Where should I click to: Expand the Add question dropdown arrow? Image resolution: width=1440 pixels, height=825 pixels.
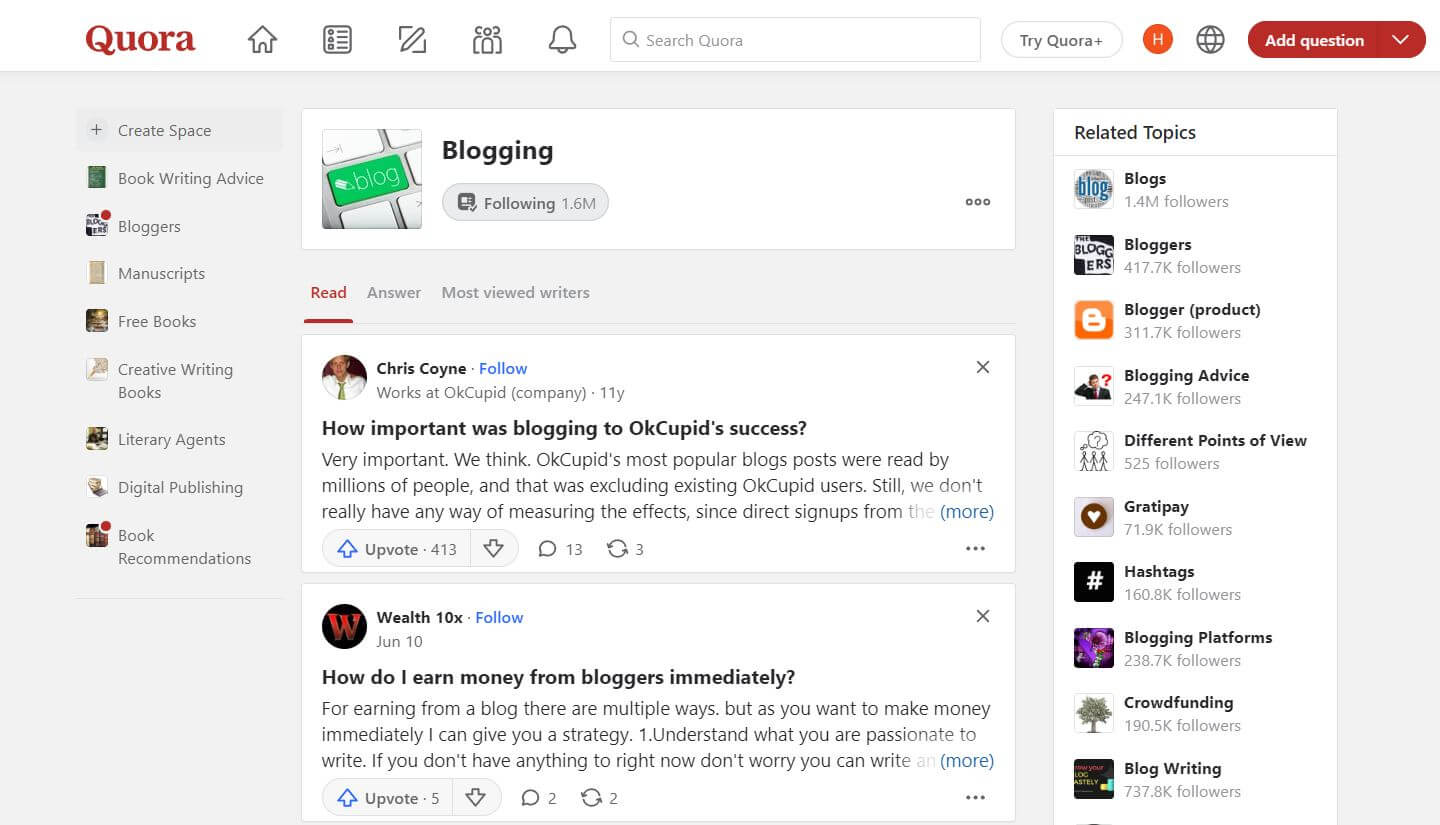tap(1401, 40)
